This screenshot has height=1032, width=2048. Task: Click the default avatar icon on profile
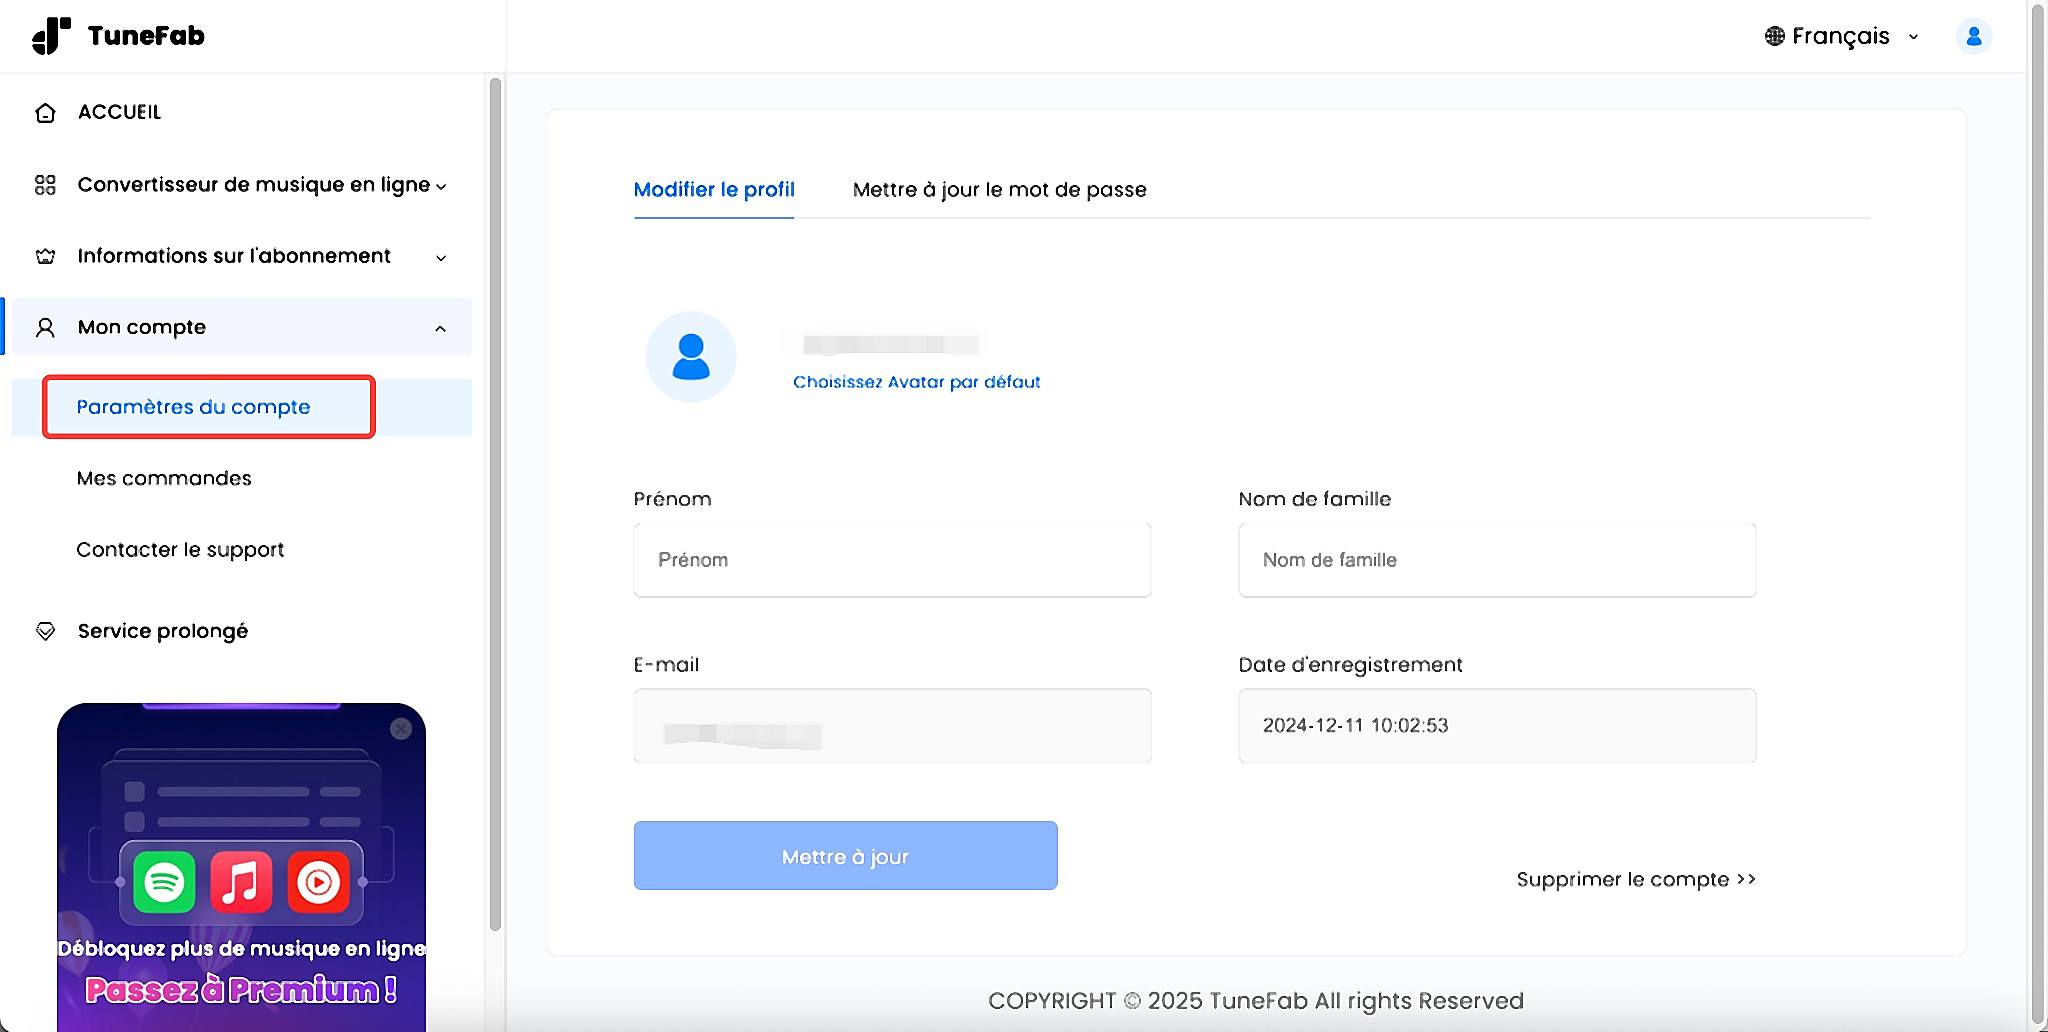click(x=690, y=356)
